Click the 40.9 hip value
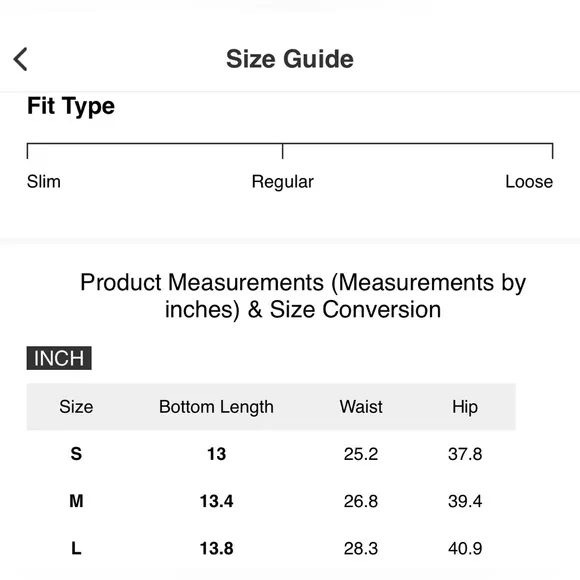The image size is (580, 580). pyautogui.click(x=465, y=548)
